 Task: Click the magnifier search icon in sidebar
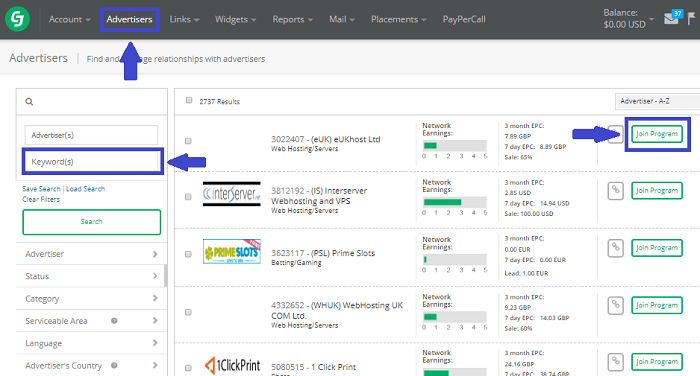(x=29, y=102)
